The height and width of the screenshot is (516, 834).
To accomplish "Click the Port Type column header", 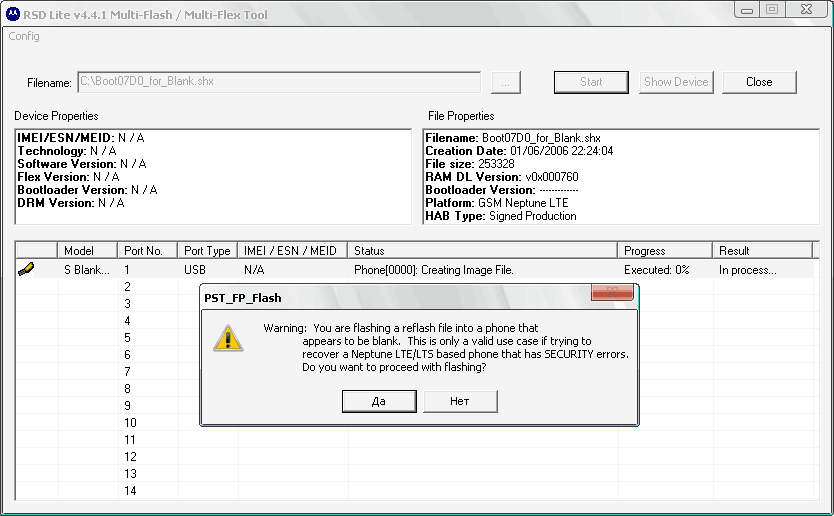I will click(x=207, y=251).
